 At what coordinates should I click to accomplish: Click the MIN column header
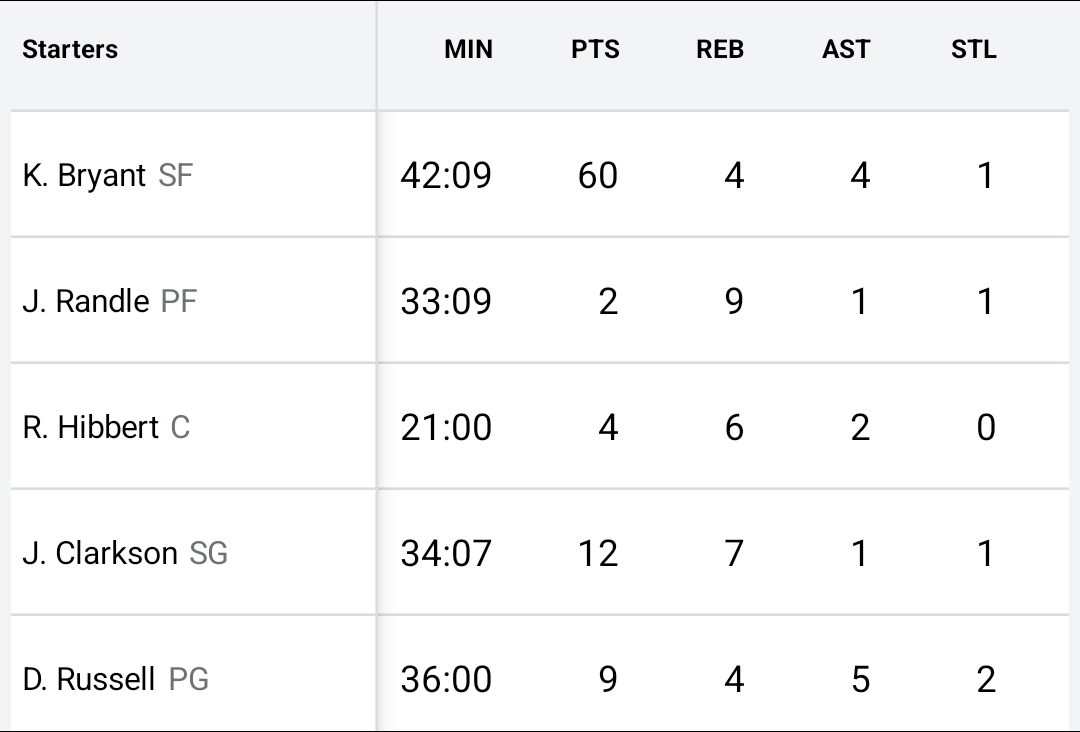click(468, 50)
